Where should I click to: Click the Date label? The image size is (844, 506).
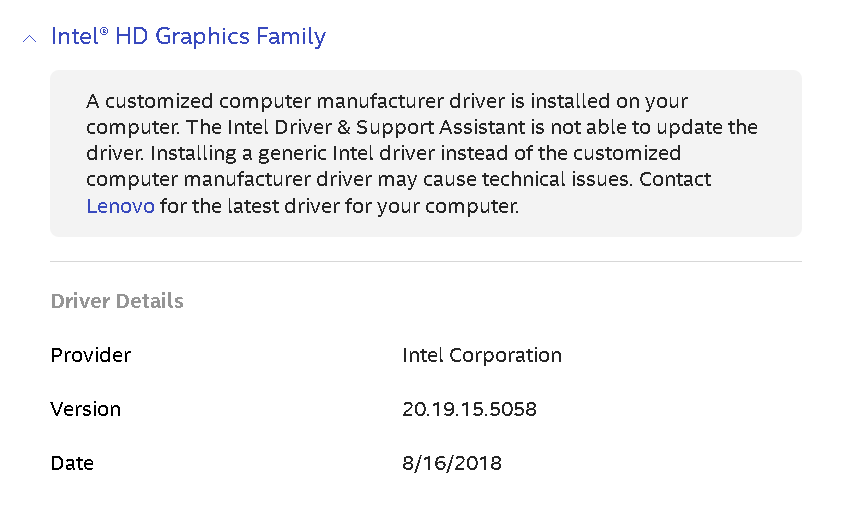72,463
